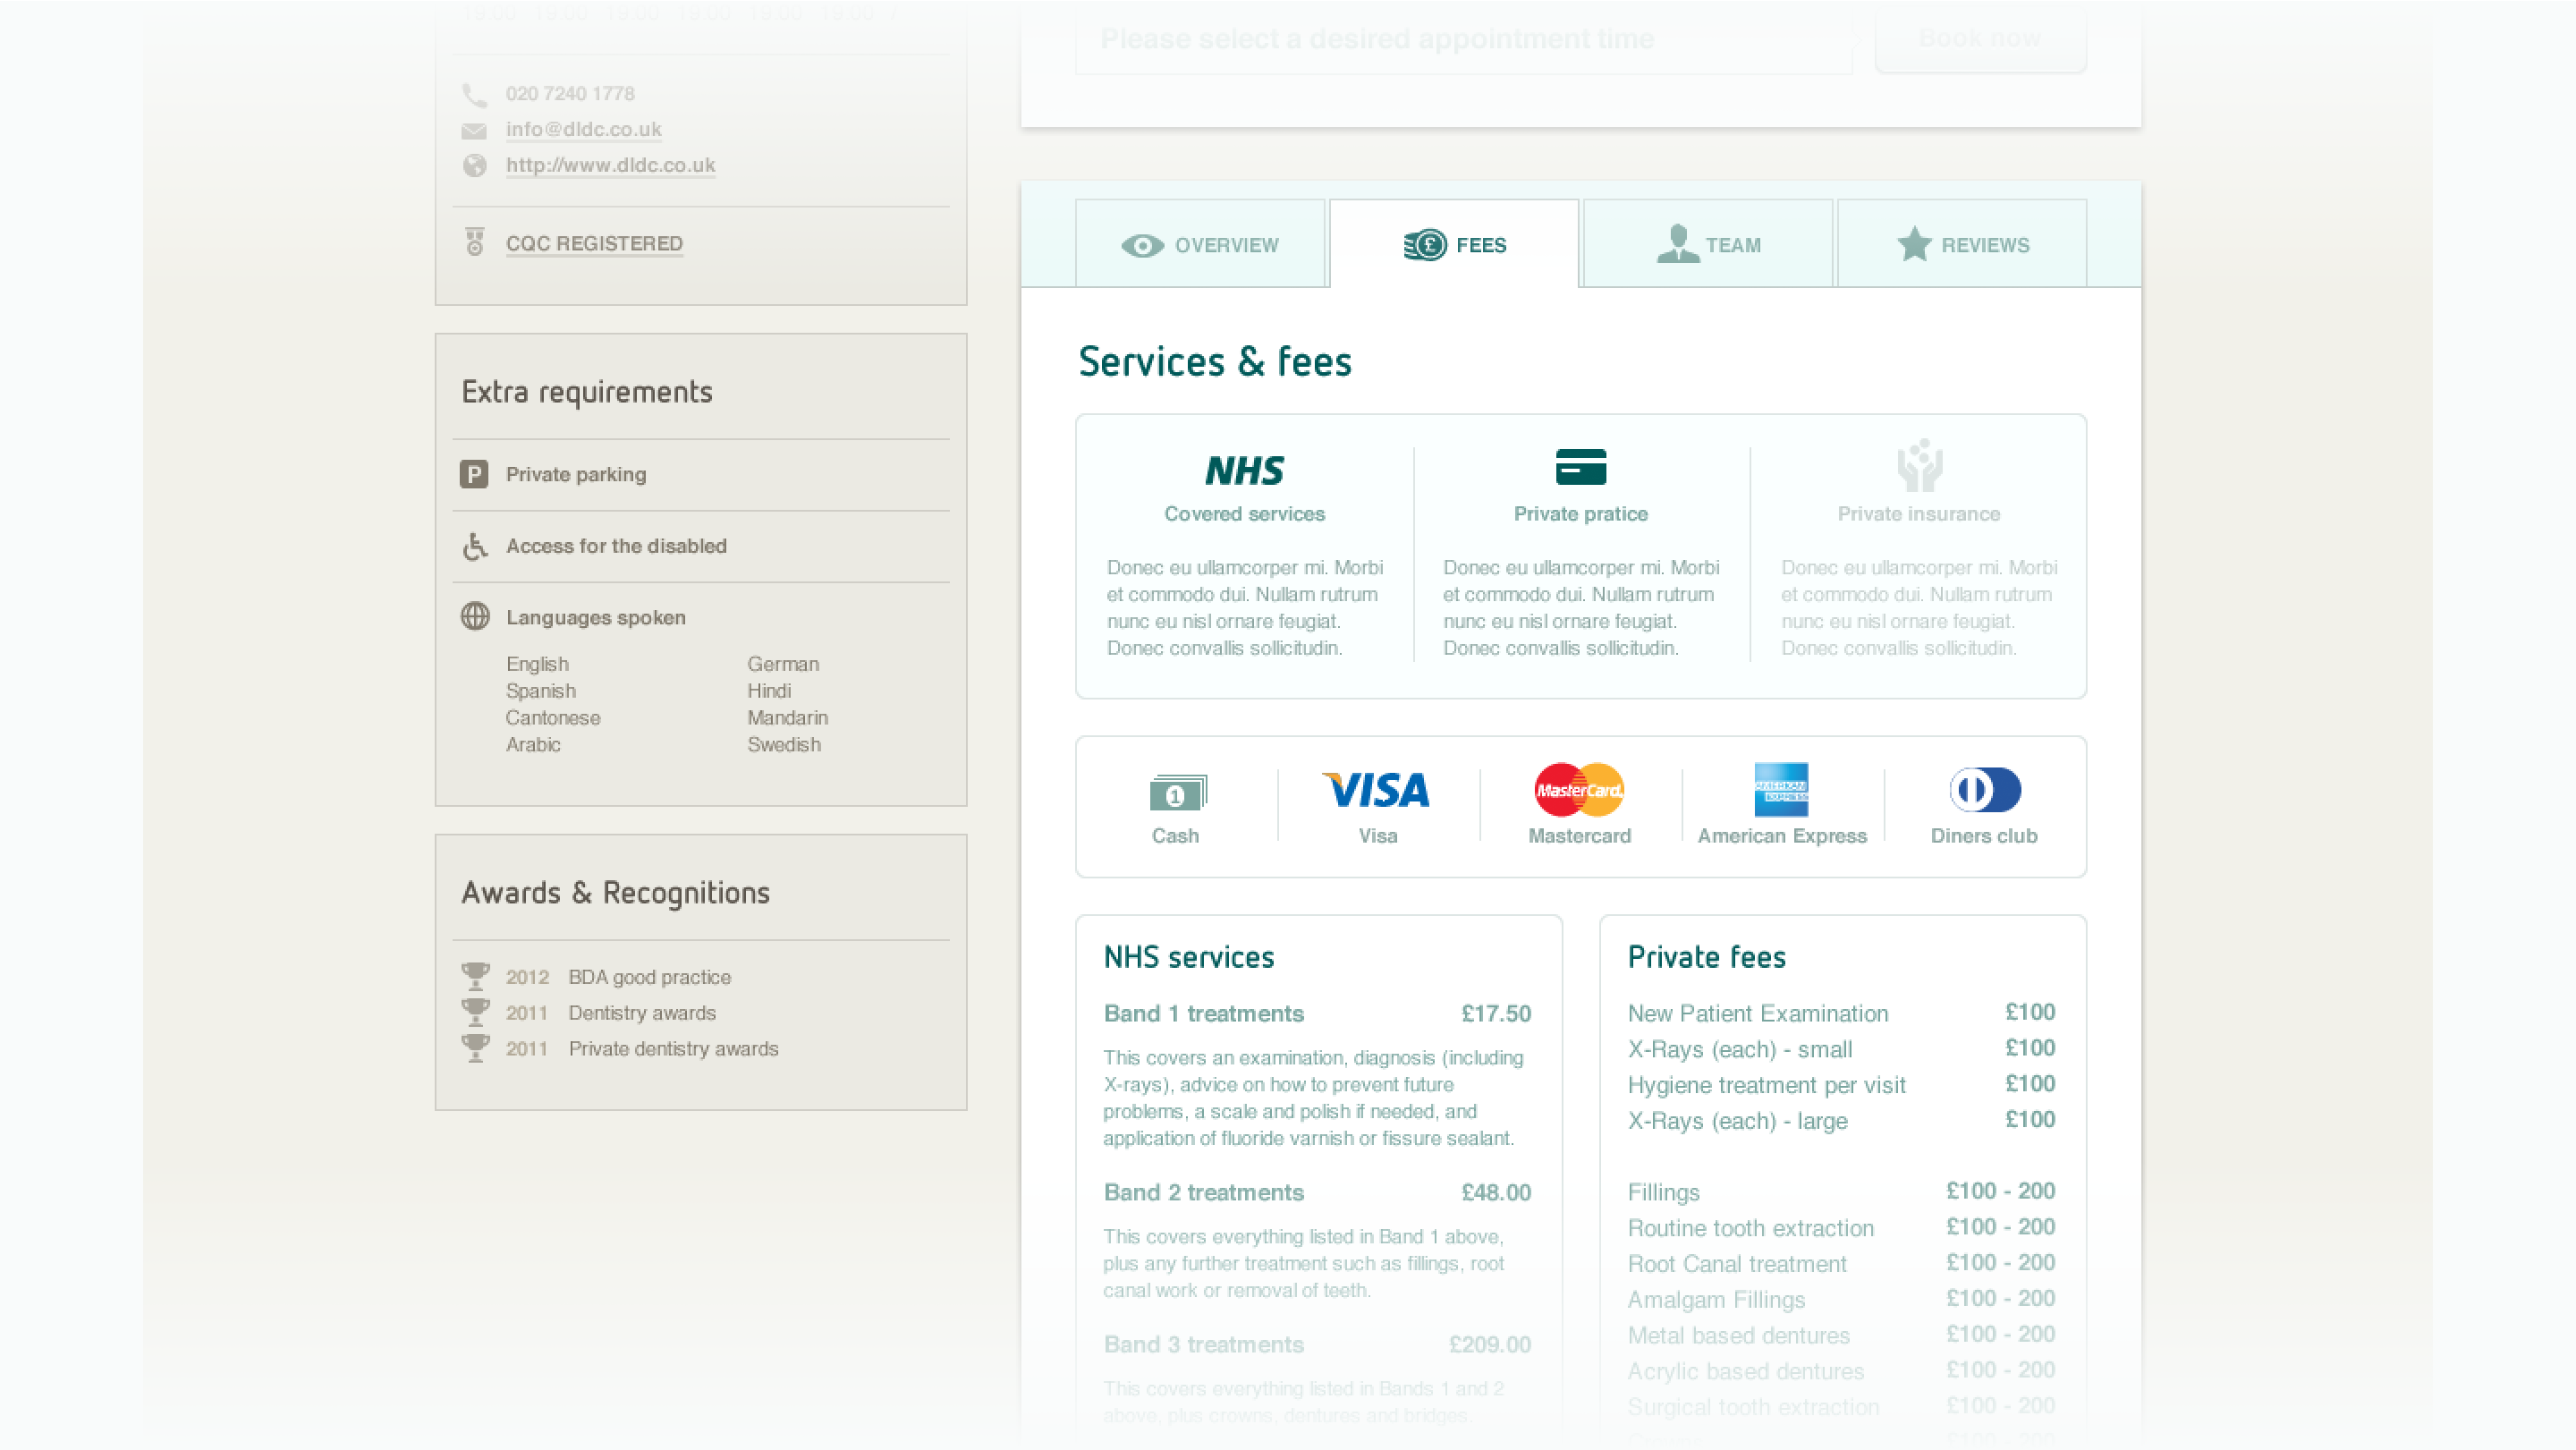Click the Private parking P icon

pos(474,474)
